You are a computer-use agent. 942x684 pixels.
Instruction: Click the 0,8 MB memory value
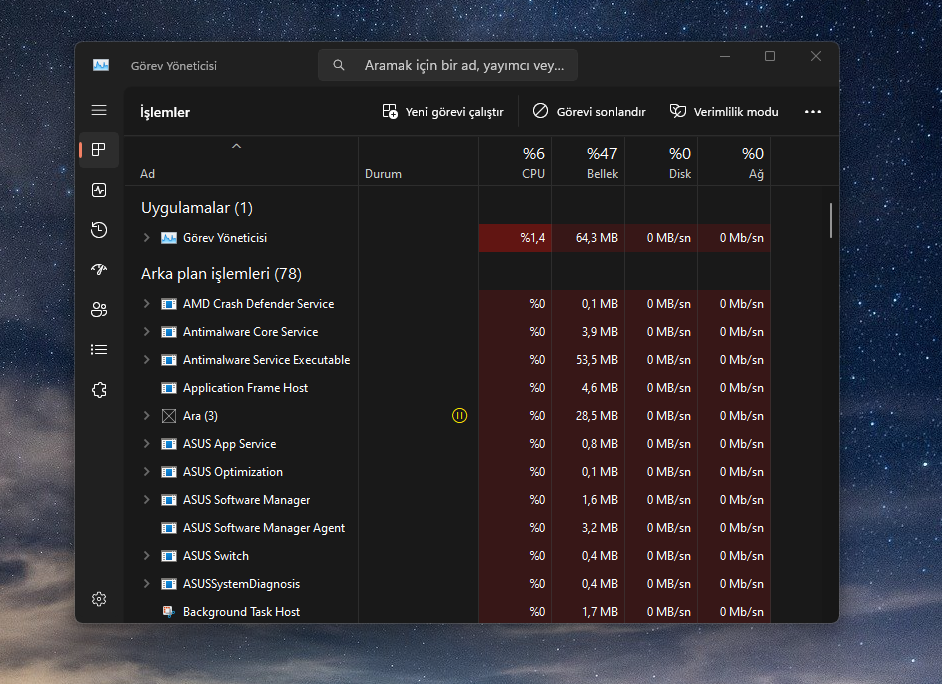pyautogui.click(x=600, y=444)
